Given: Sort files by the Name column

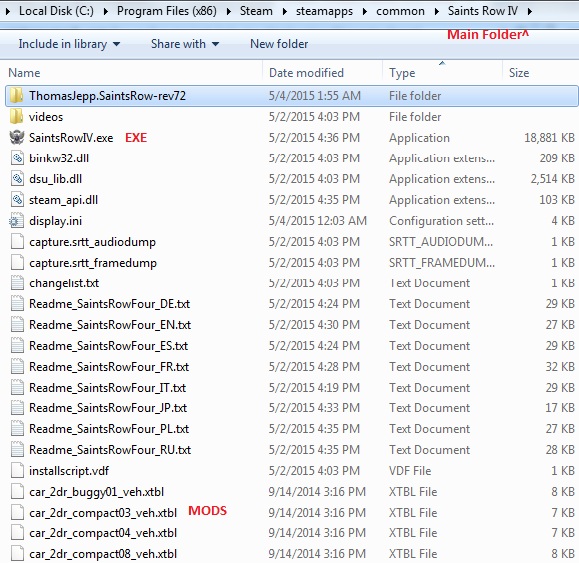Looking at the screenshot, I should 134,73.
